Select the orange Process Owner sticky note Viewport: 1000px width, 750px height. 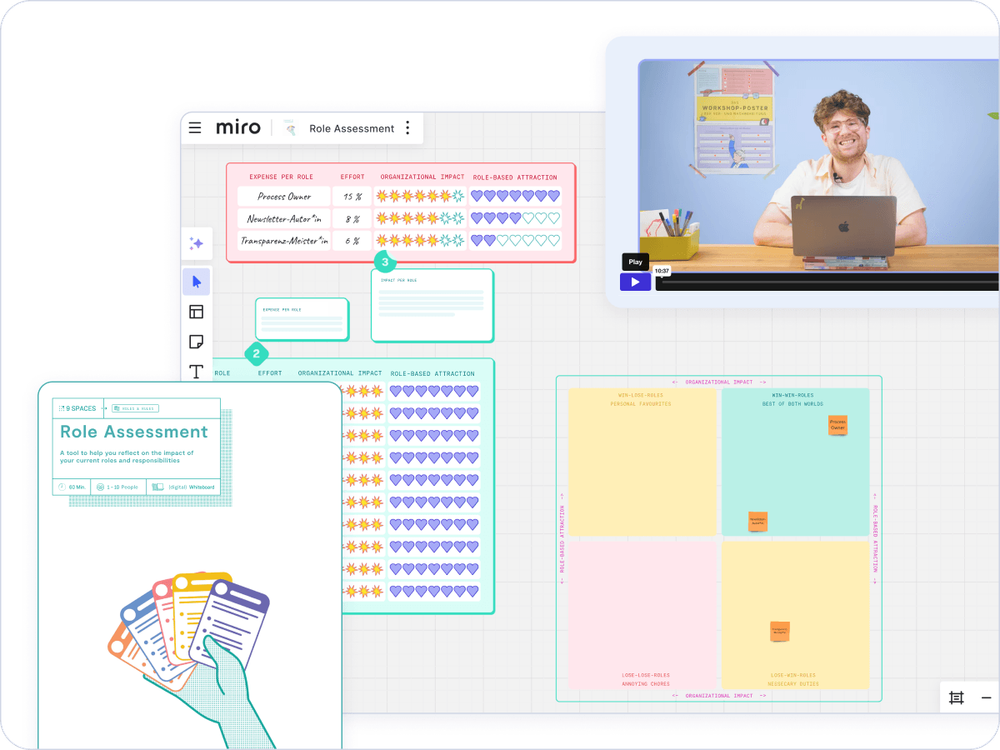tap(836, 424)
